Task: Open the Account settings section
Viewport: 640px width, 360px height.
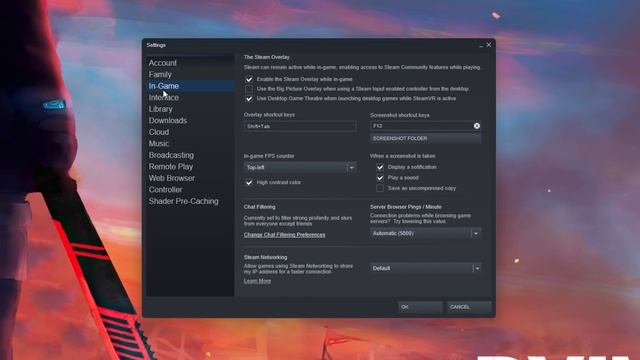Action: (x=162, y=63)
